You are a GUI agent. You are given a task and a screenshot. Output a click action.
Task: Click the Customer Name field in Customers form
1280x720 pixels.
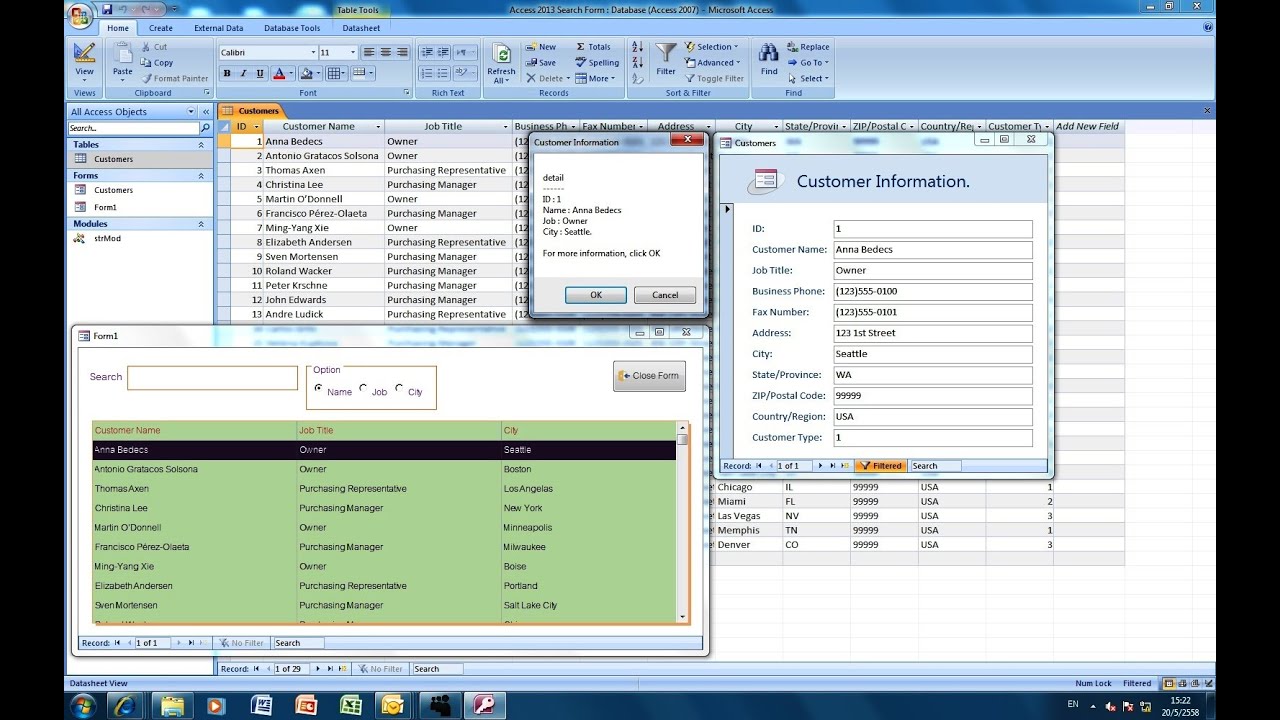[933, 250]
